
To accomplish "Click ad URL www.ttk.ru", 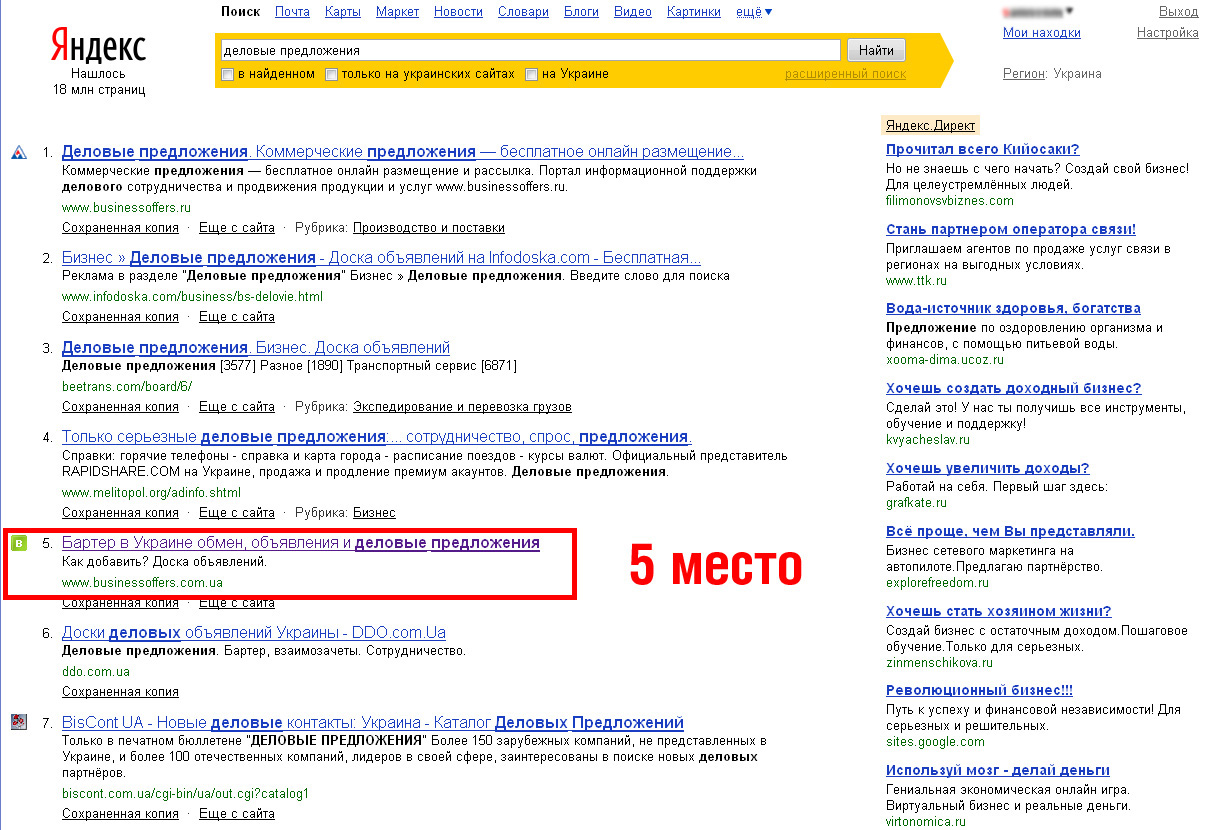I will pyautogui.click(x=916, y=281).
